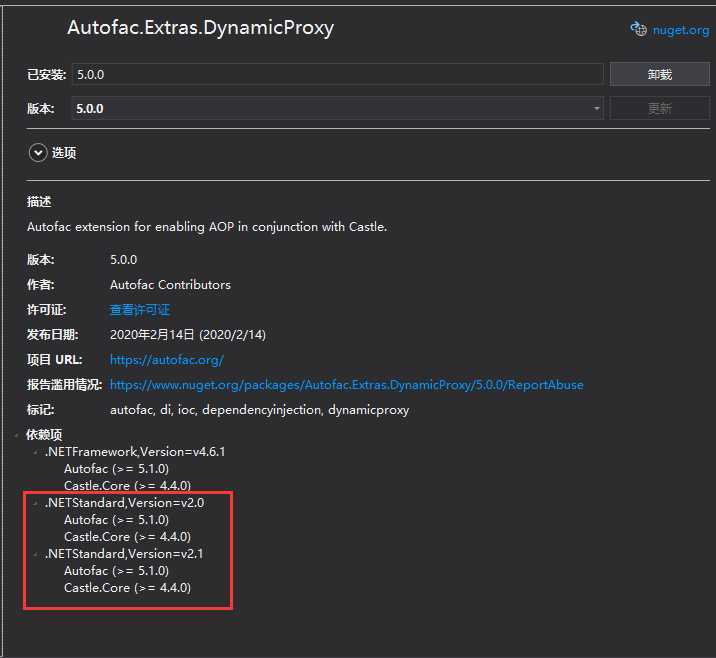The image size is (716, 658).
Task: Focus the 已安装 installed version field
Action: click(x=337, y=74)
